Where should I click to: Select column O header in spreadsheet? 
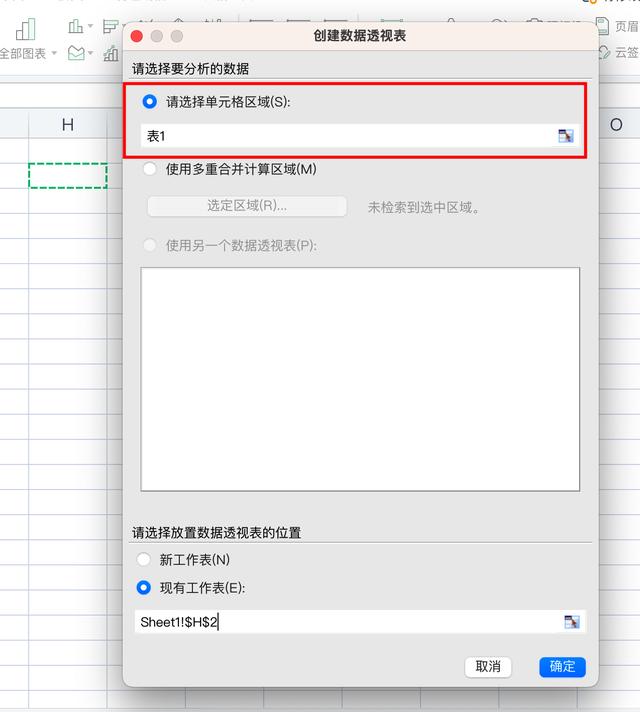click(616, 124)
